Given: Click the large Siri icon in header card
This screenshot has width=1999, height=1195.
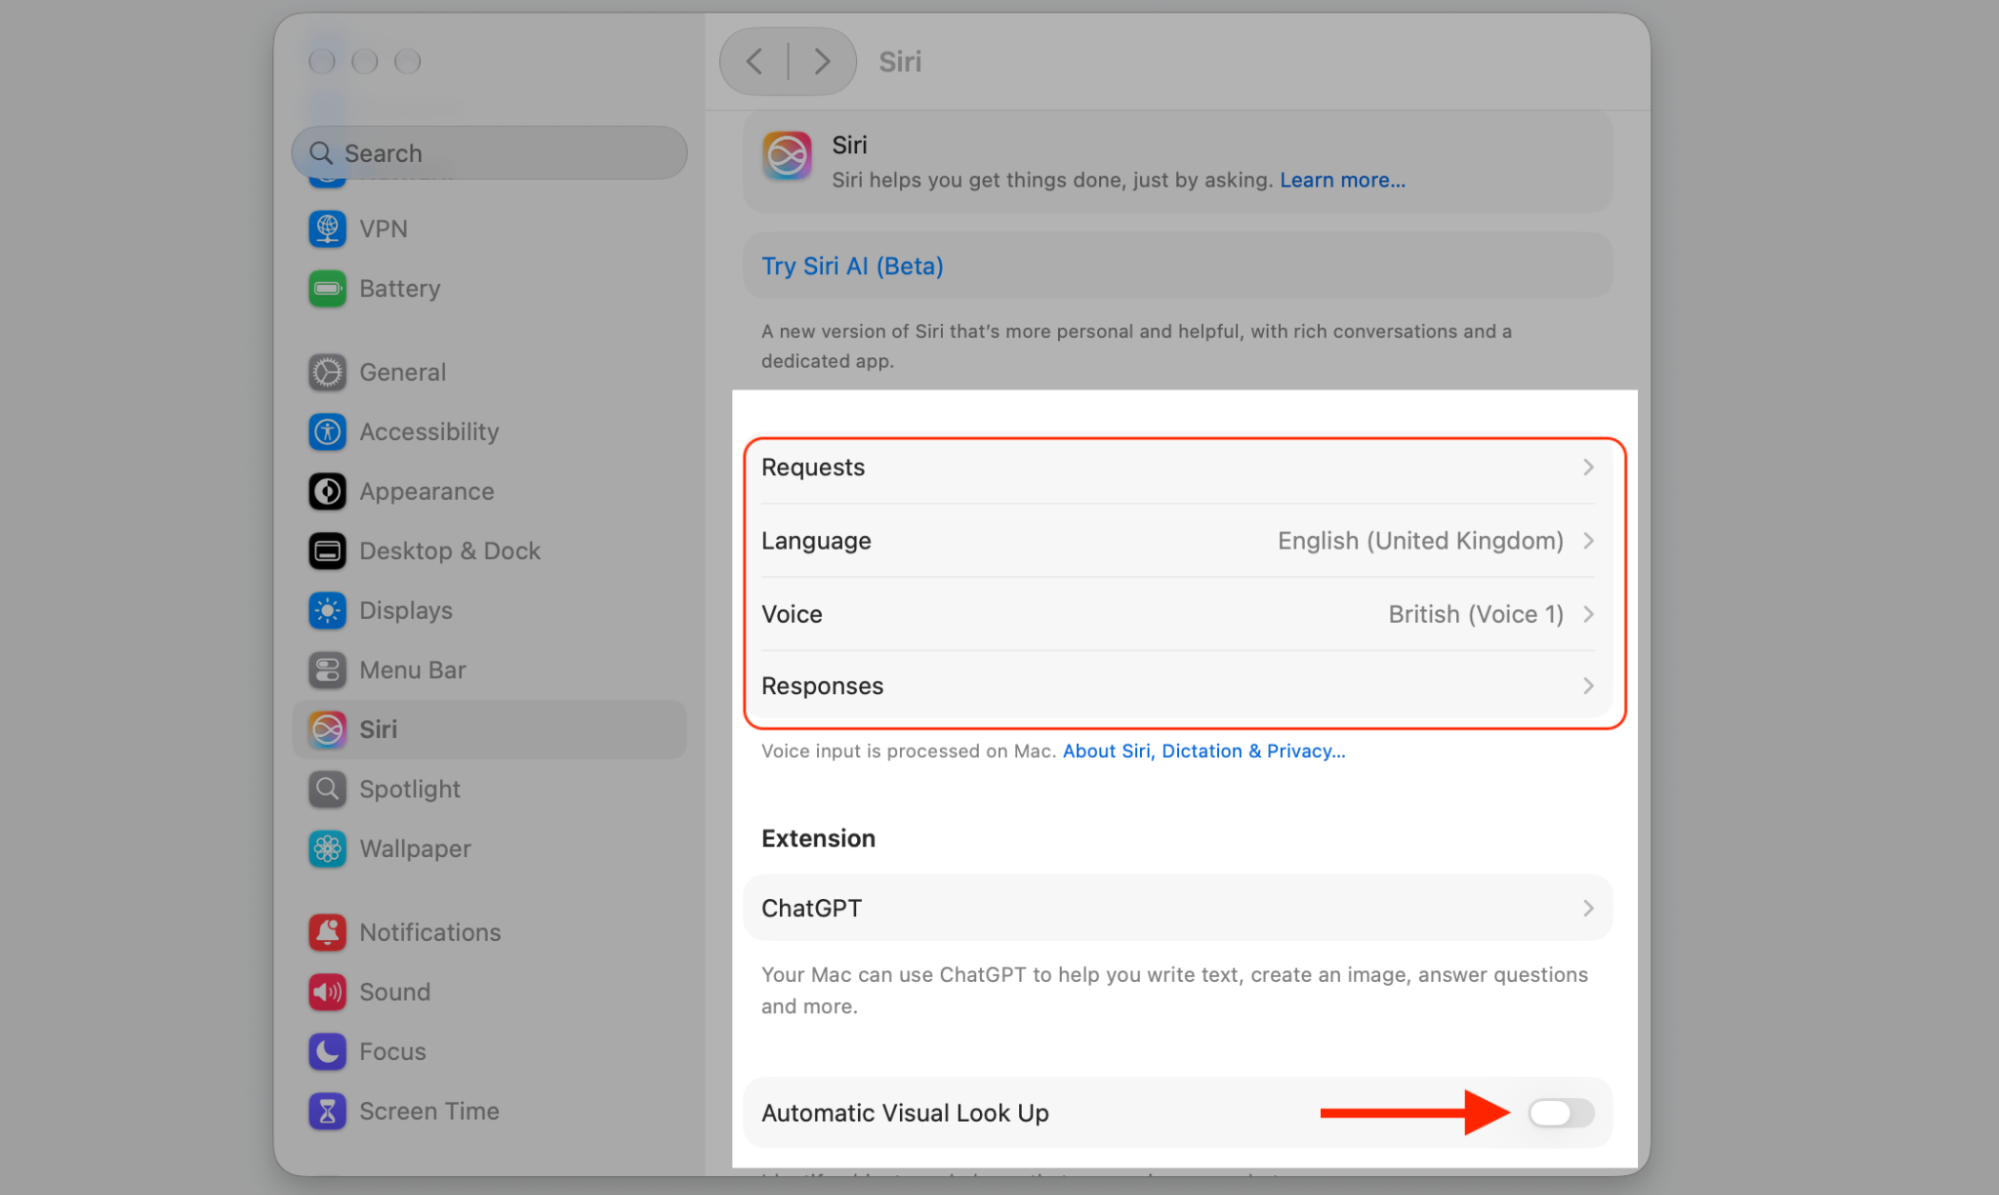Looking at the screenshot, I should [787, 156].
